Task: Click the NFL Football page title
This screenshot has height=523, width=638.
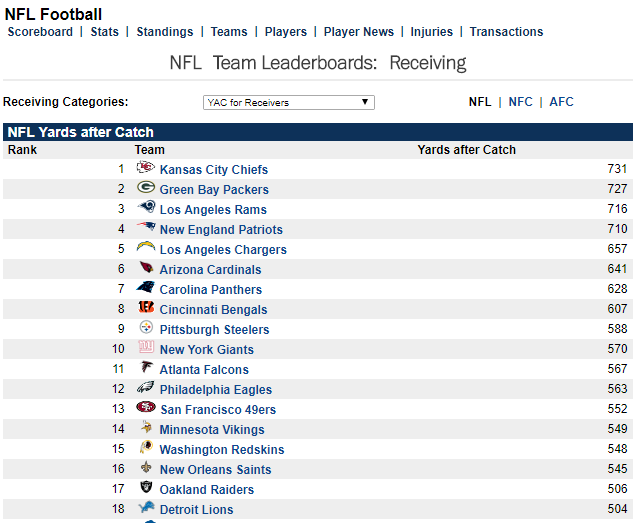Action: [53, 14]
